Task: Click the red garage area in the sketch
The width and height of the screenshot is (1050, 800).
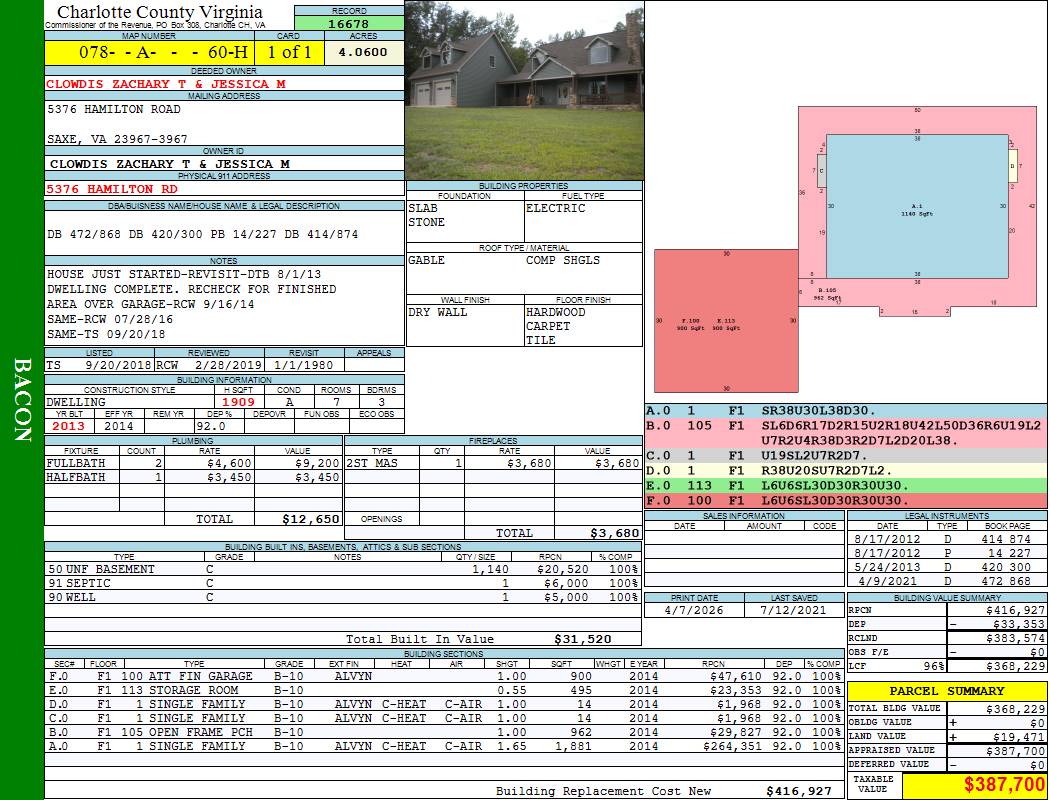Action: 726,321
